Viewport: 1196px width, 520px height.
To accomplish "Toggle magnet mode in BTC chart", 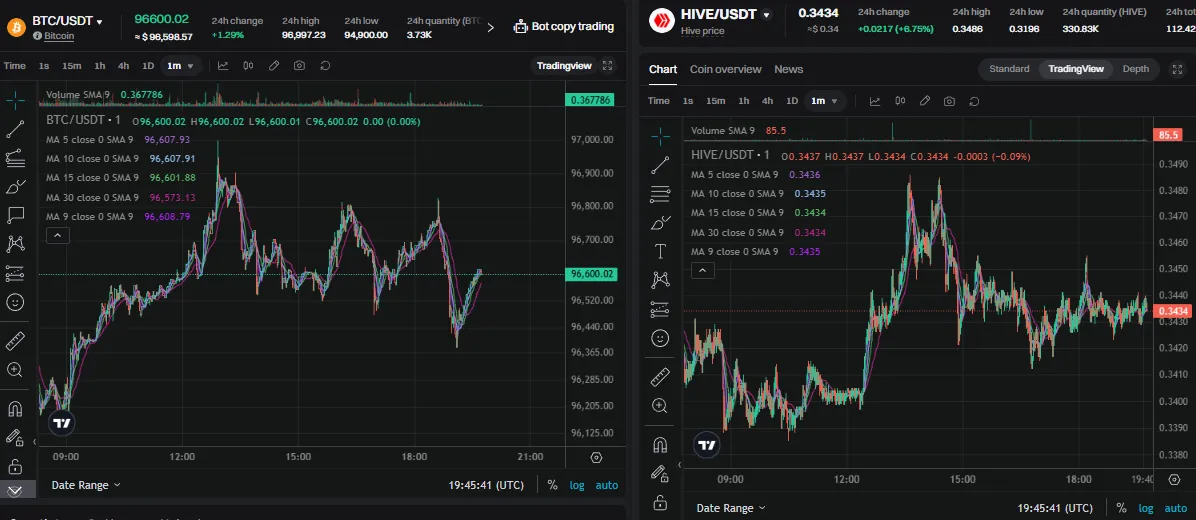I will [15, 409].
